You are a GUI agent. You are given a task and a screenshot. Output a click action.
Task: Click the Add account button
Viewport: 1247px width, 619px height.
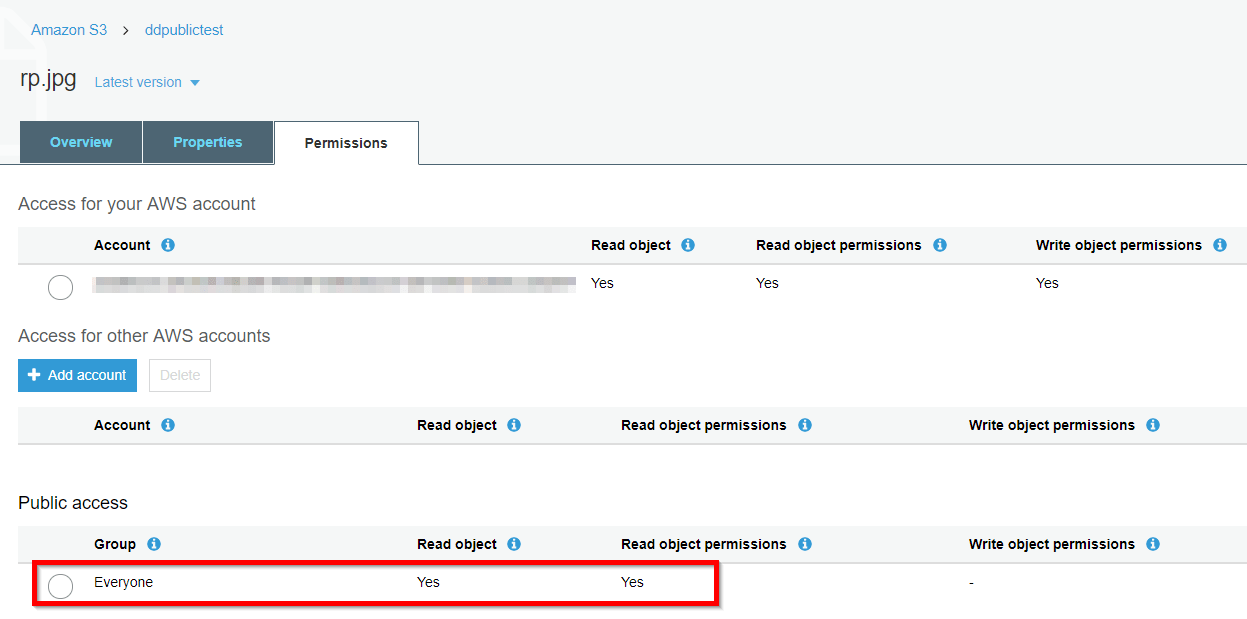click(x=77, y=375)
